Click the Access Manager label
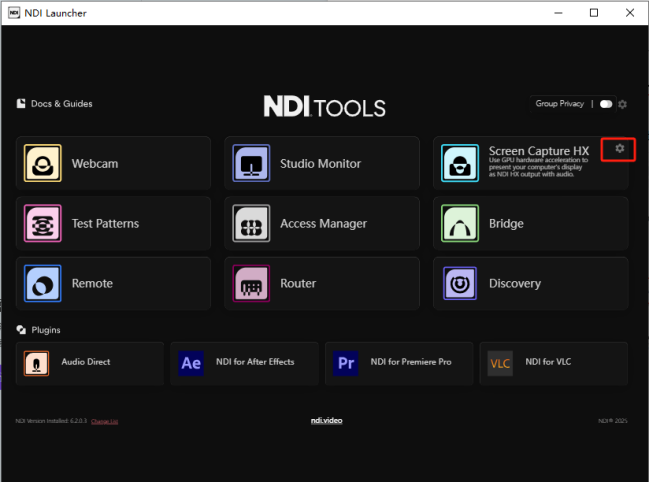The height and width of the screenshot is (483, 650). click(x=323, y=223)
